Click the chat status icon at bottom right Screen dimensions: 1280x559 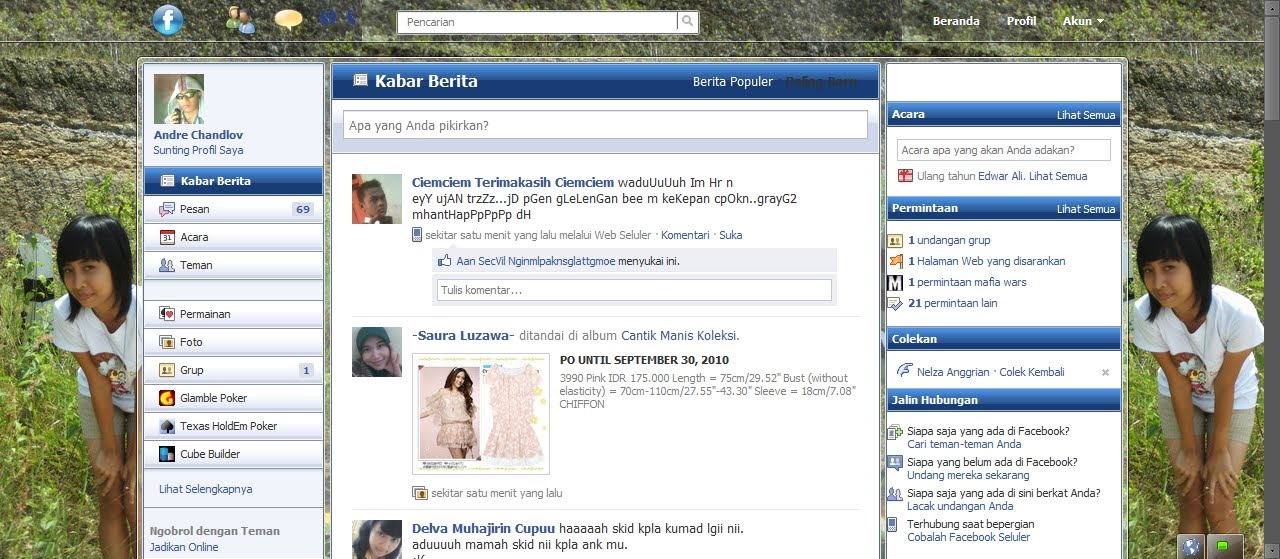(1222, 546)
